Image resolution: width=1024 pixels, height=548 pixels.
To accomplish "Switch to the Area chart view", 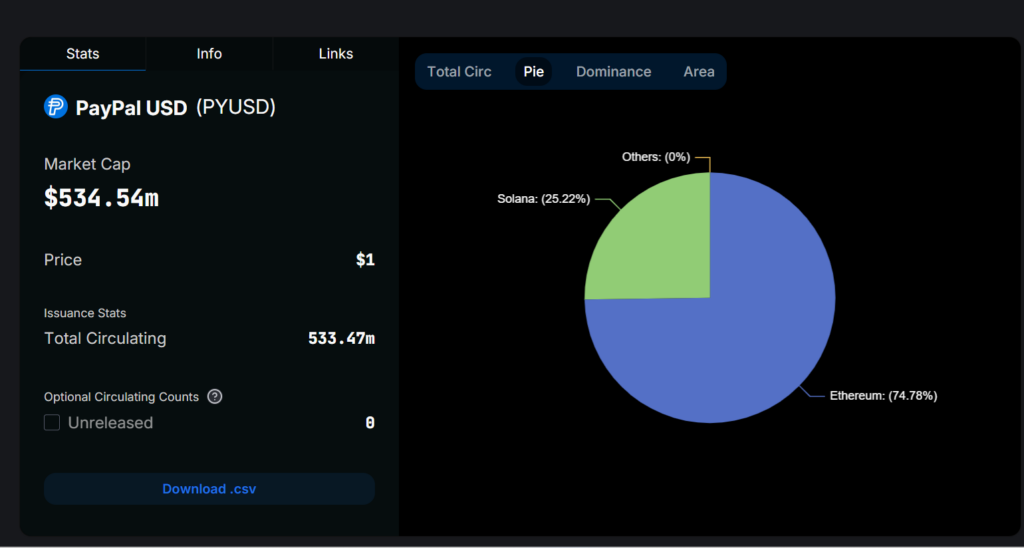I will (699, 72).
